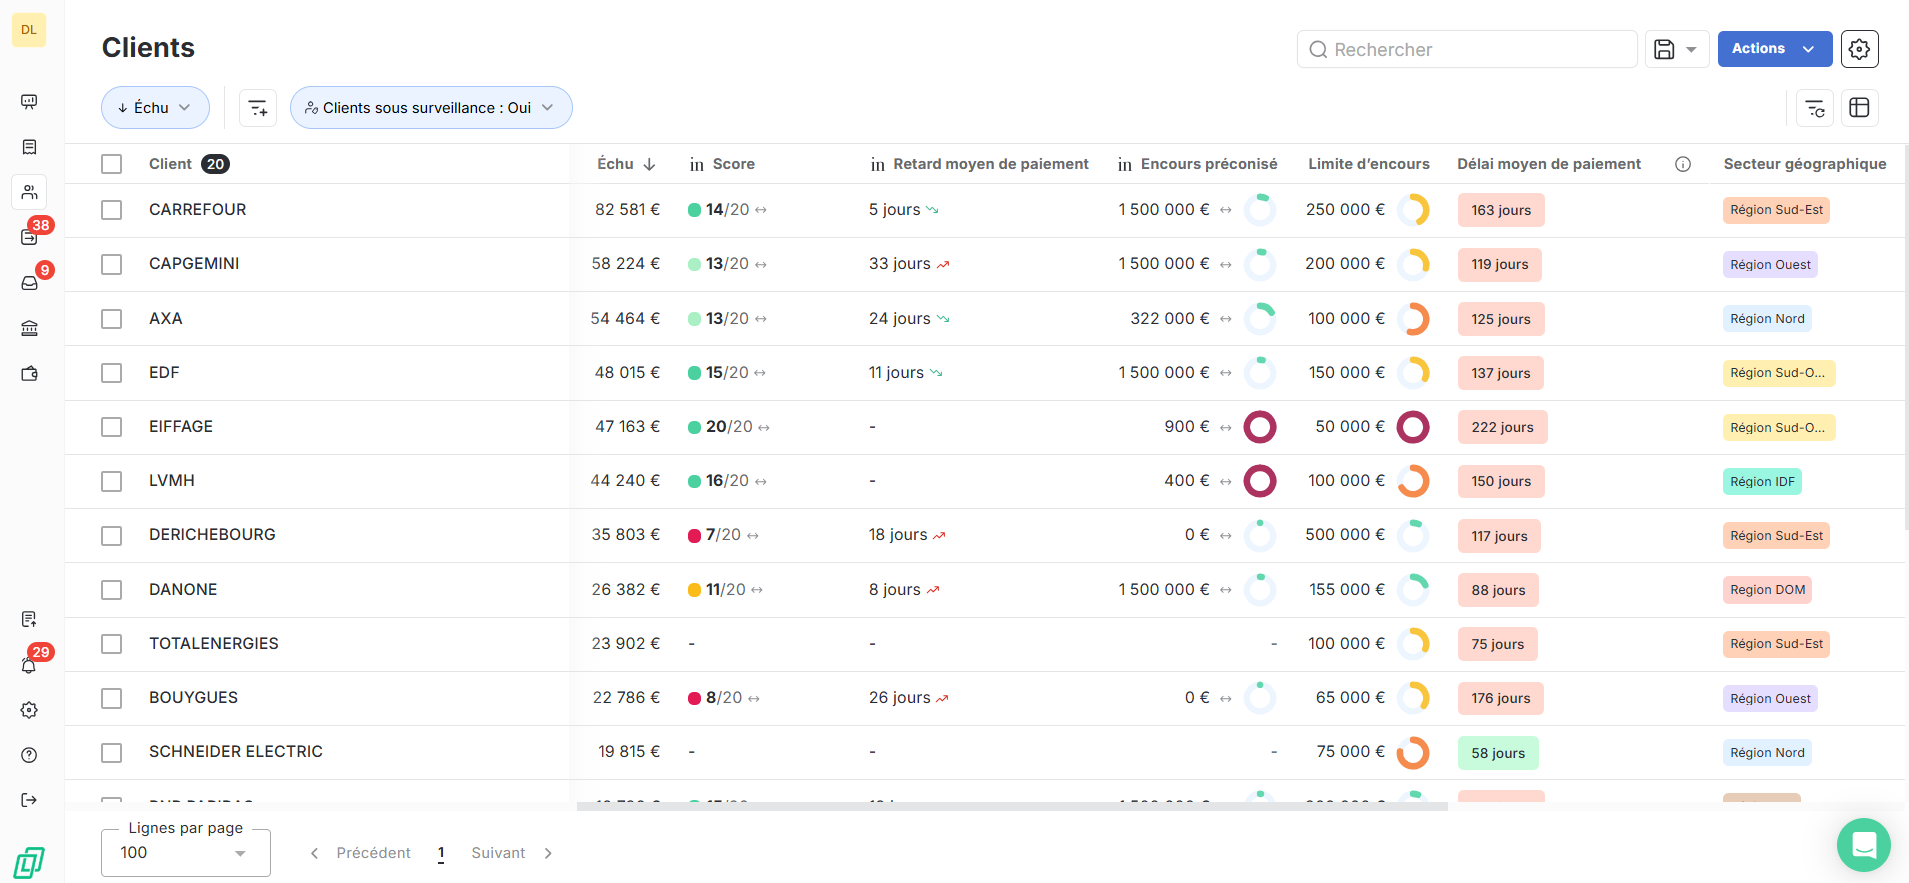Image resolution: width=1909 pixels, height=883 pixels.
Task: Open the TOTALENERGIES client link
Action: click(214, 644)
